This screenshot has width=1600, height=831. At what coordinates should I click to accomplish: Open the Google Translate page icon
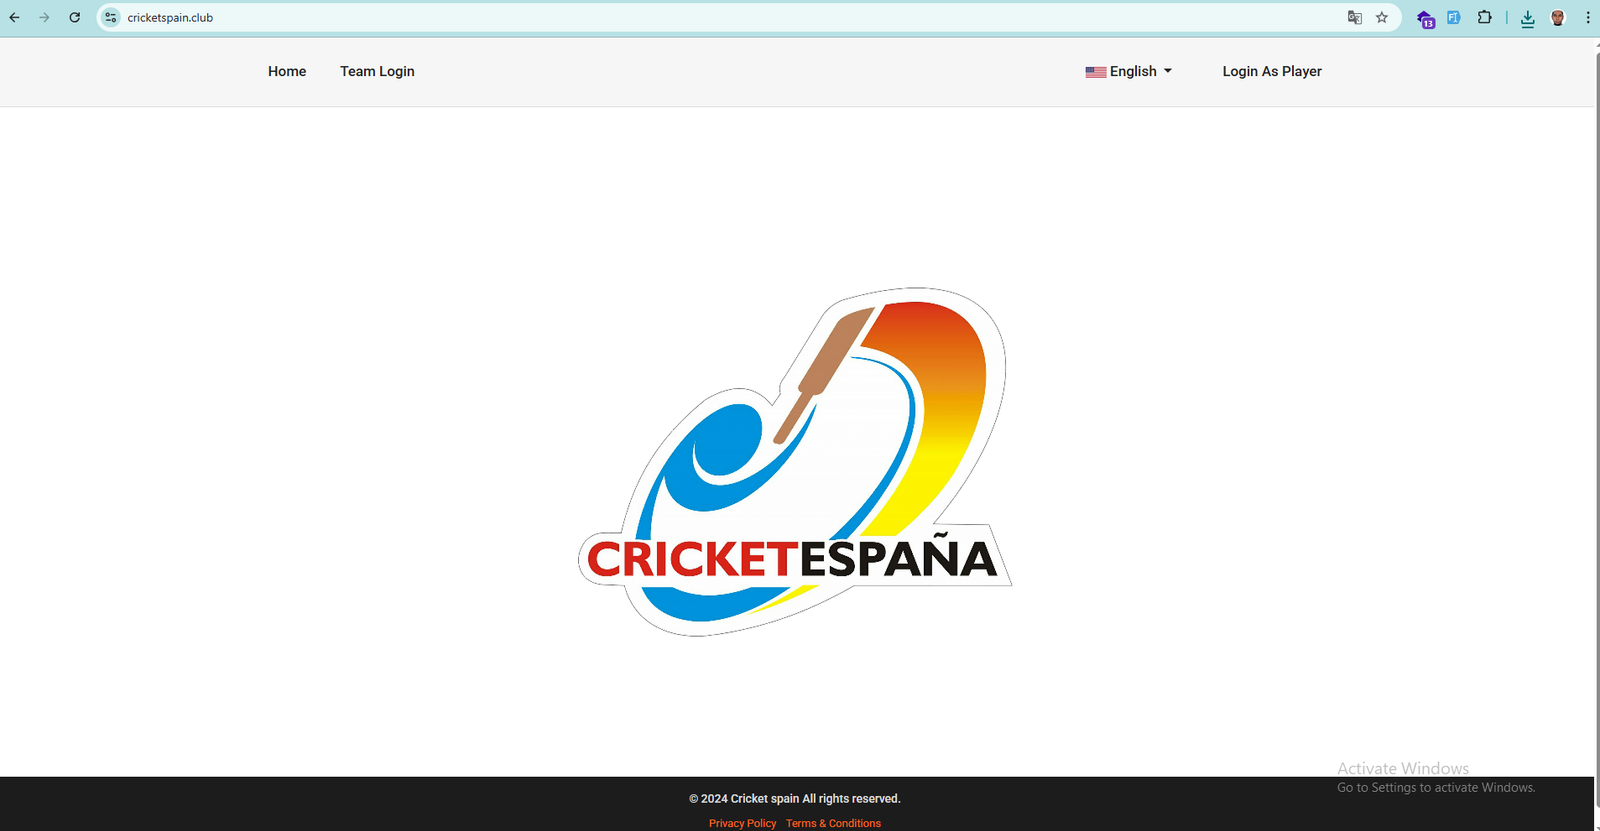(x=1355, y=18)
